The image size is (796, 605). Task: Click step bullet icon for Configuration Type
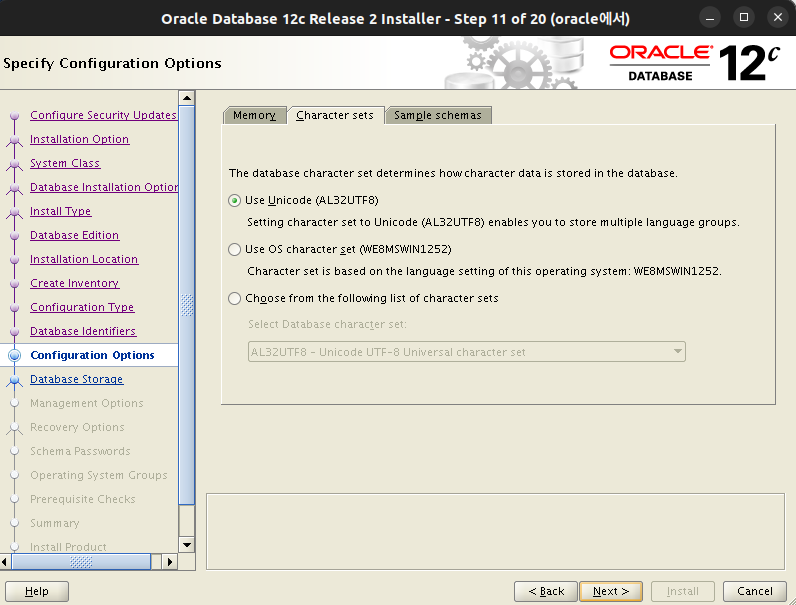point(15,308)
